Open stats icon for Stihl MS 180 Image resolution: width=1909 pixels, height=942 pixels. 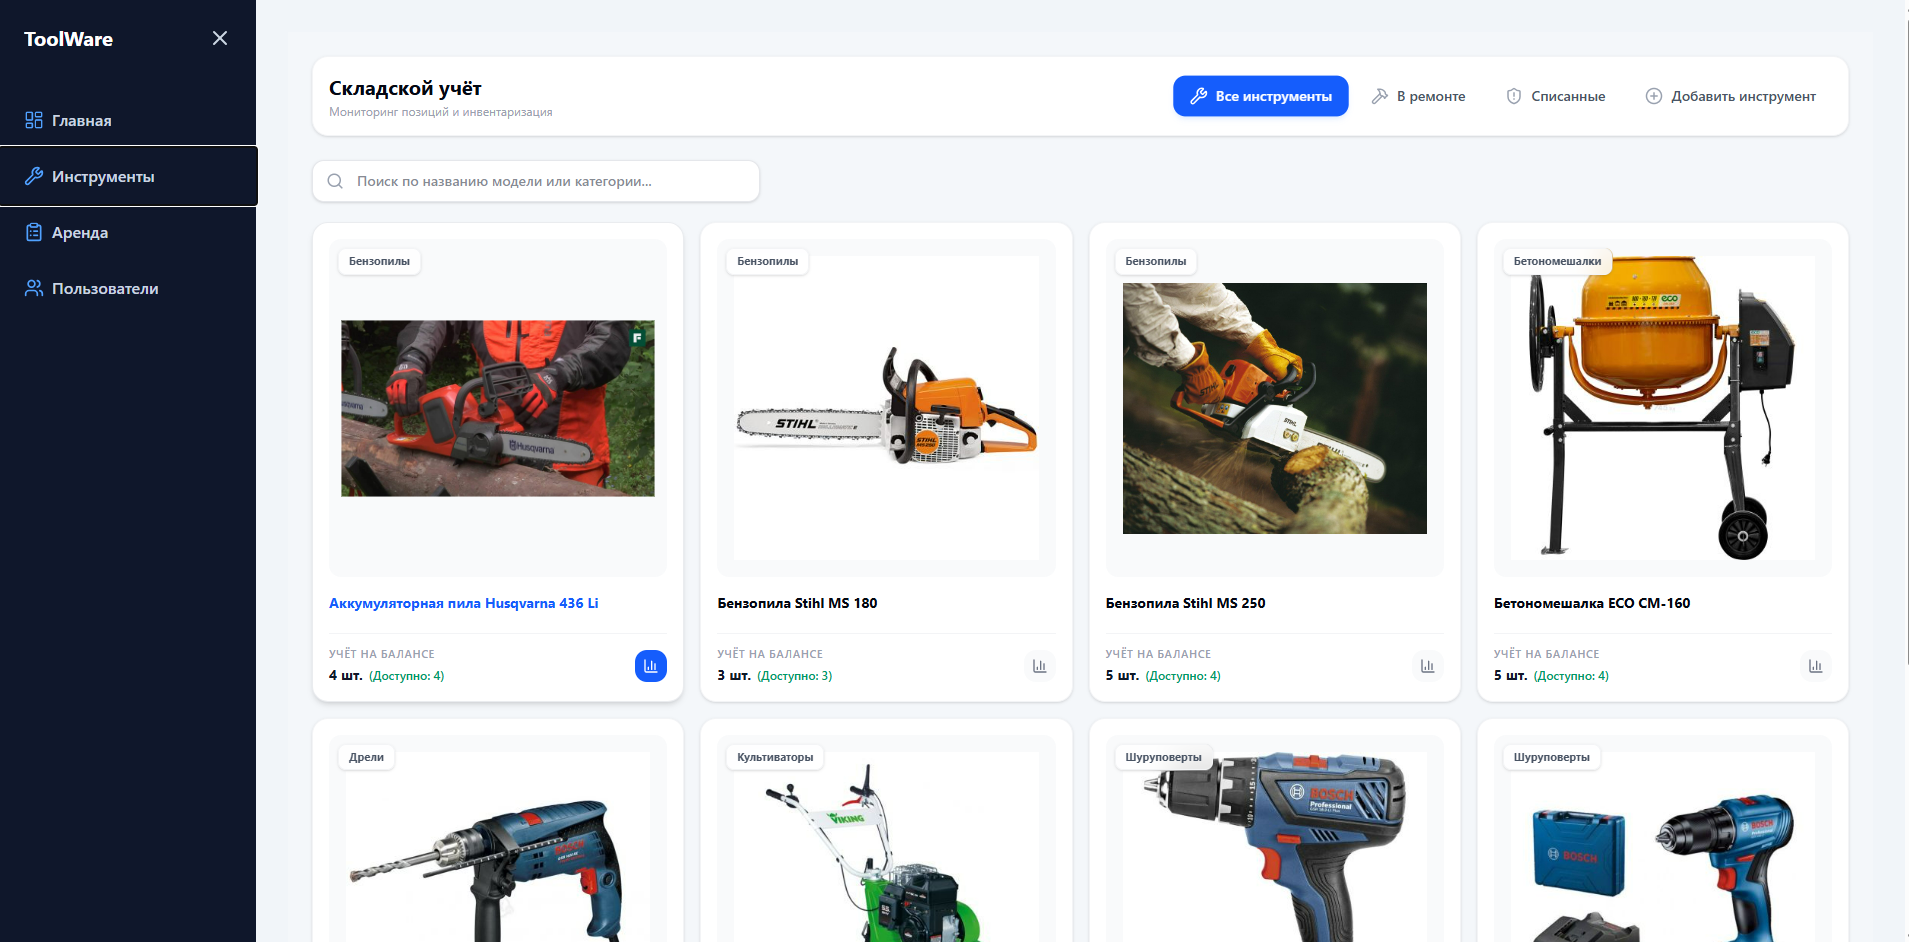point(1039,666)
